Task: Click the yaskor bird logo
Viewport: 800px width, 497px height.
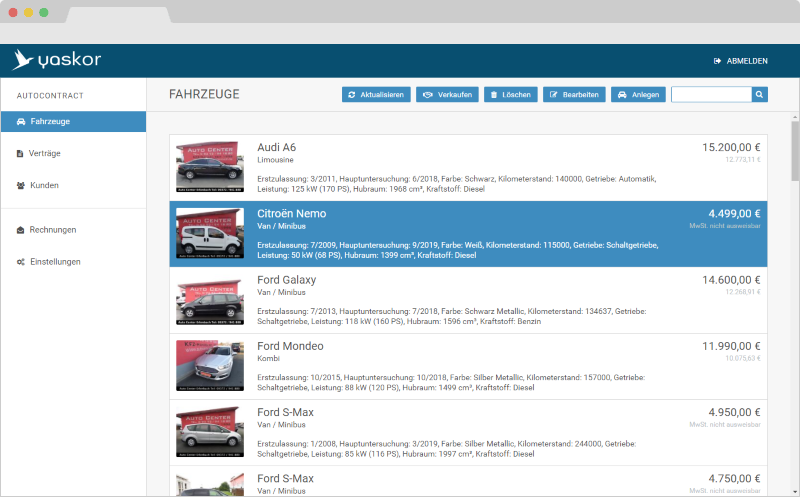Action: (x=23, y=60)
